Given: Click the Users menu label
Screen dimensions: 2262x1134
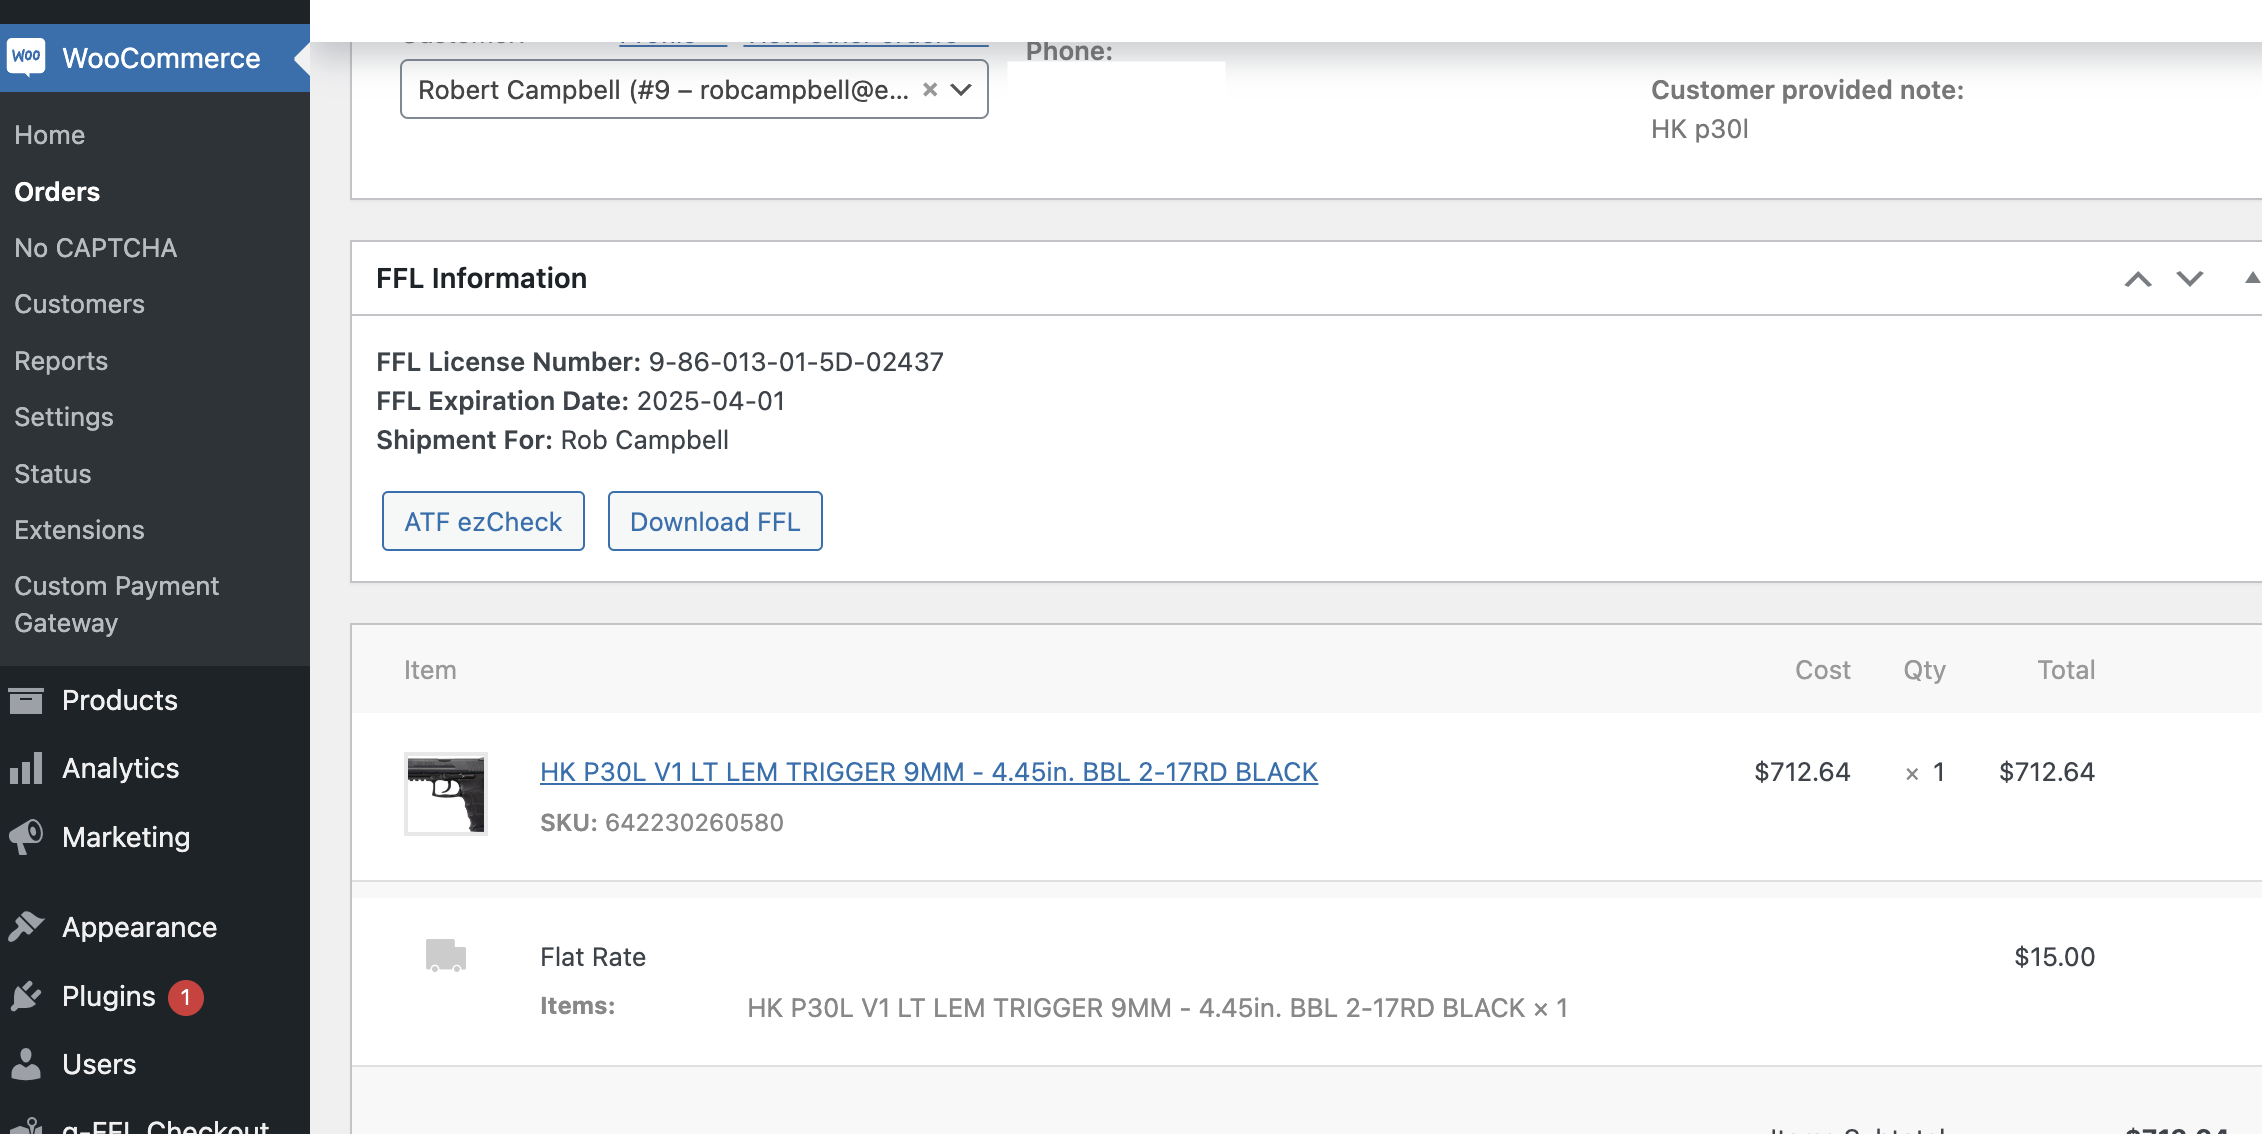Looking at the screenshot, I should coord(99,1064).
